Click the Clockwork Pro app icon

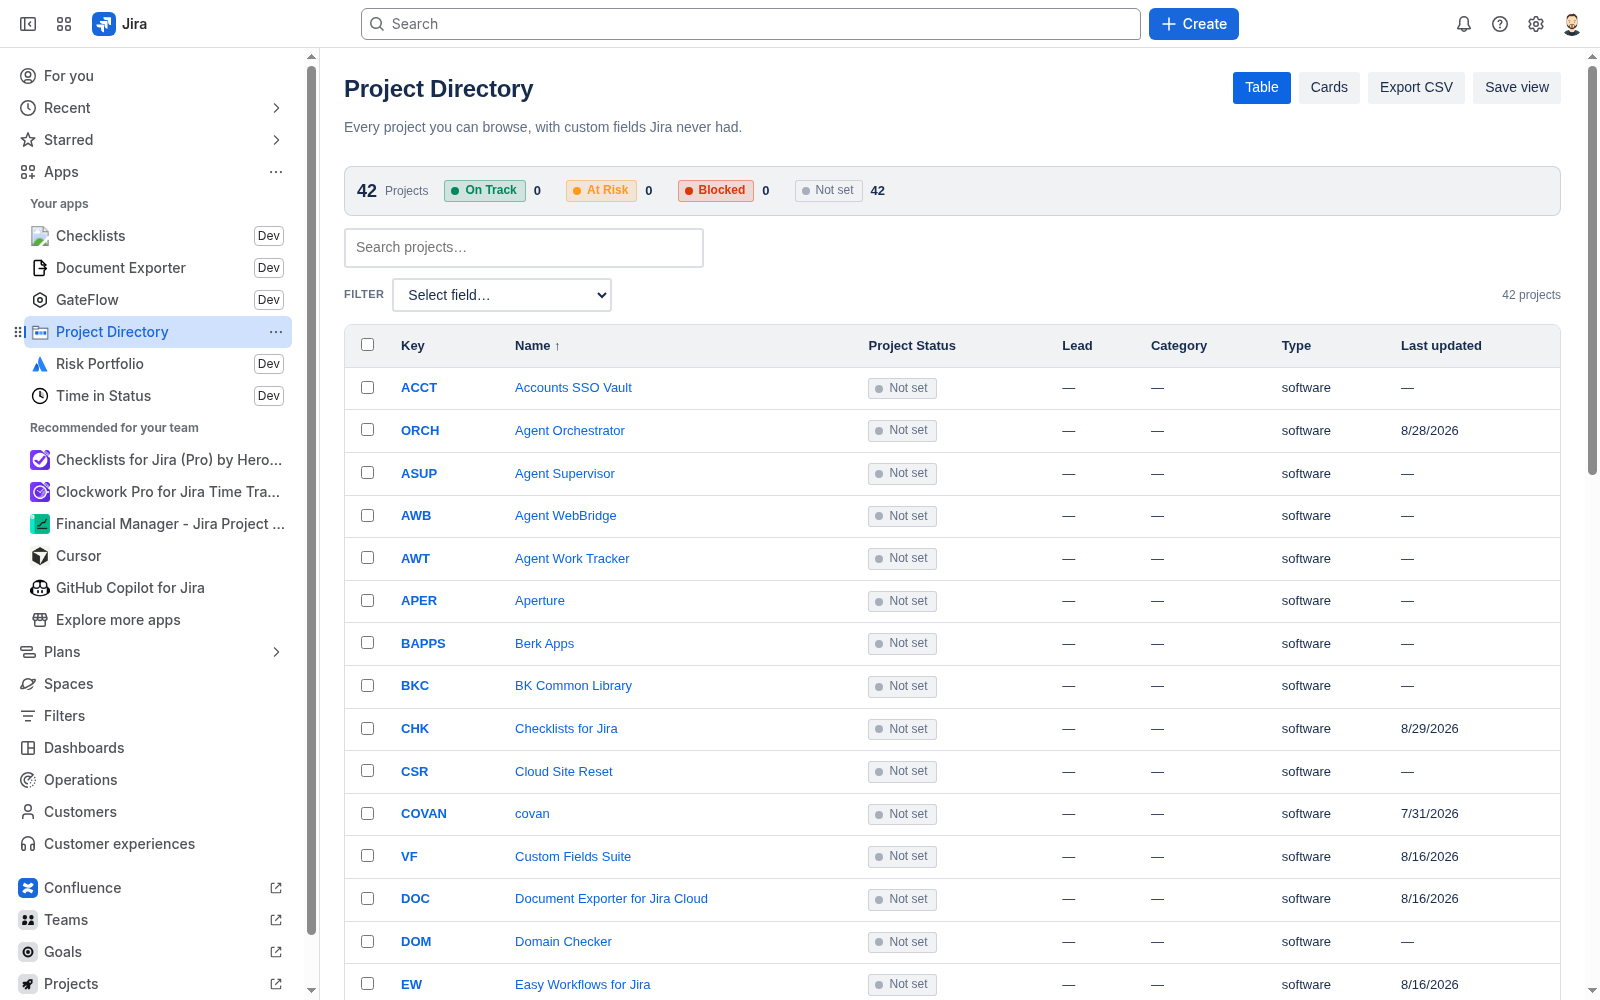[x=40, y=492]
